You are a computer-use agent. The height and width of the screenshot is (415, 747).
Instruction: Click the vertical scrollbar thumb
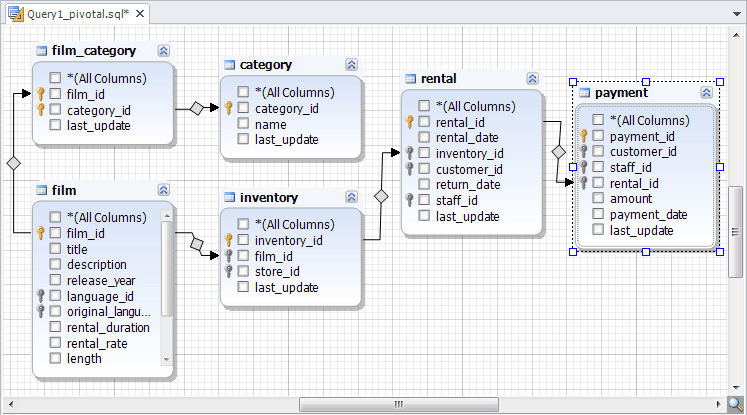coord(736,232)
